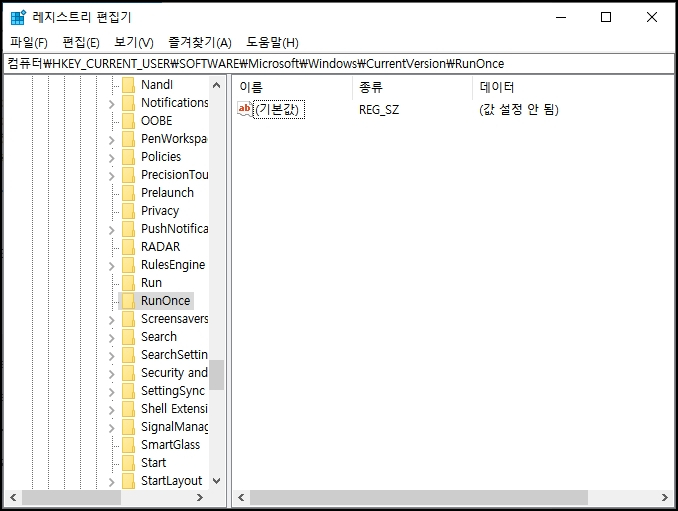This screenshot has height=511, width=678.
Task: Open the 즐겨찾기(A) menu
Action: 200,42
